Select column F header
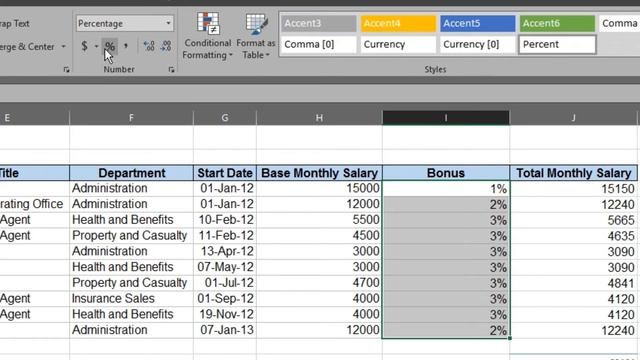This screenshot has width=640, height=360. click(x=131, y=118)
